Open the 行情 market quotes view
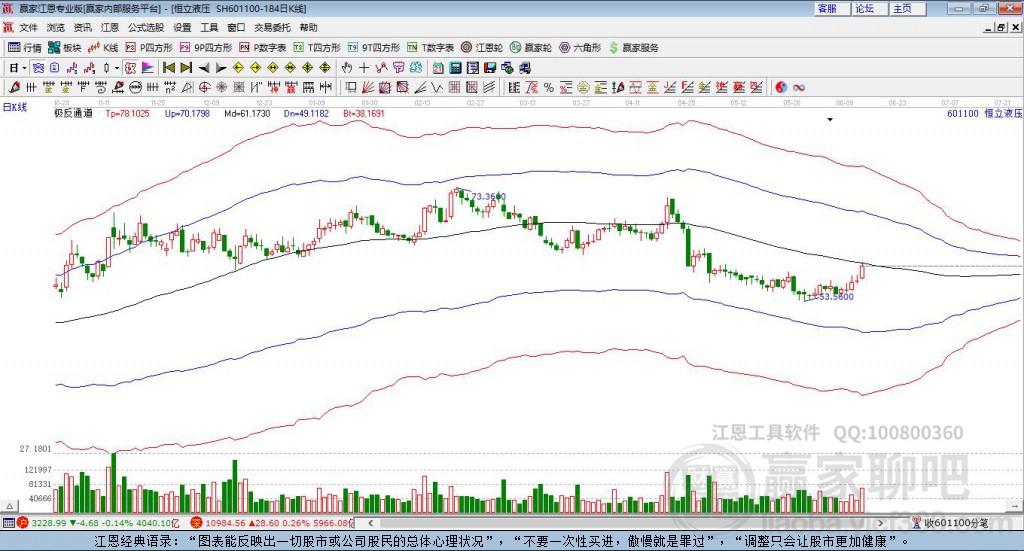The height and width of the screenshot is (551, 1024). (24, 48)
